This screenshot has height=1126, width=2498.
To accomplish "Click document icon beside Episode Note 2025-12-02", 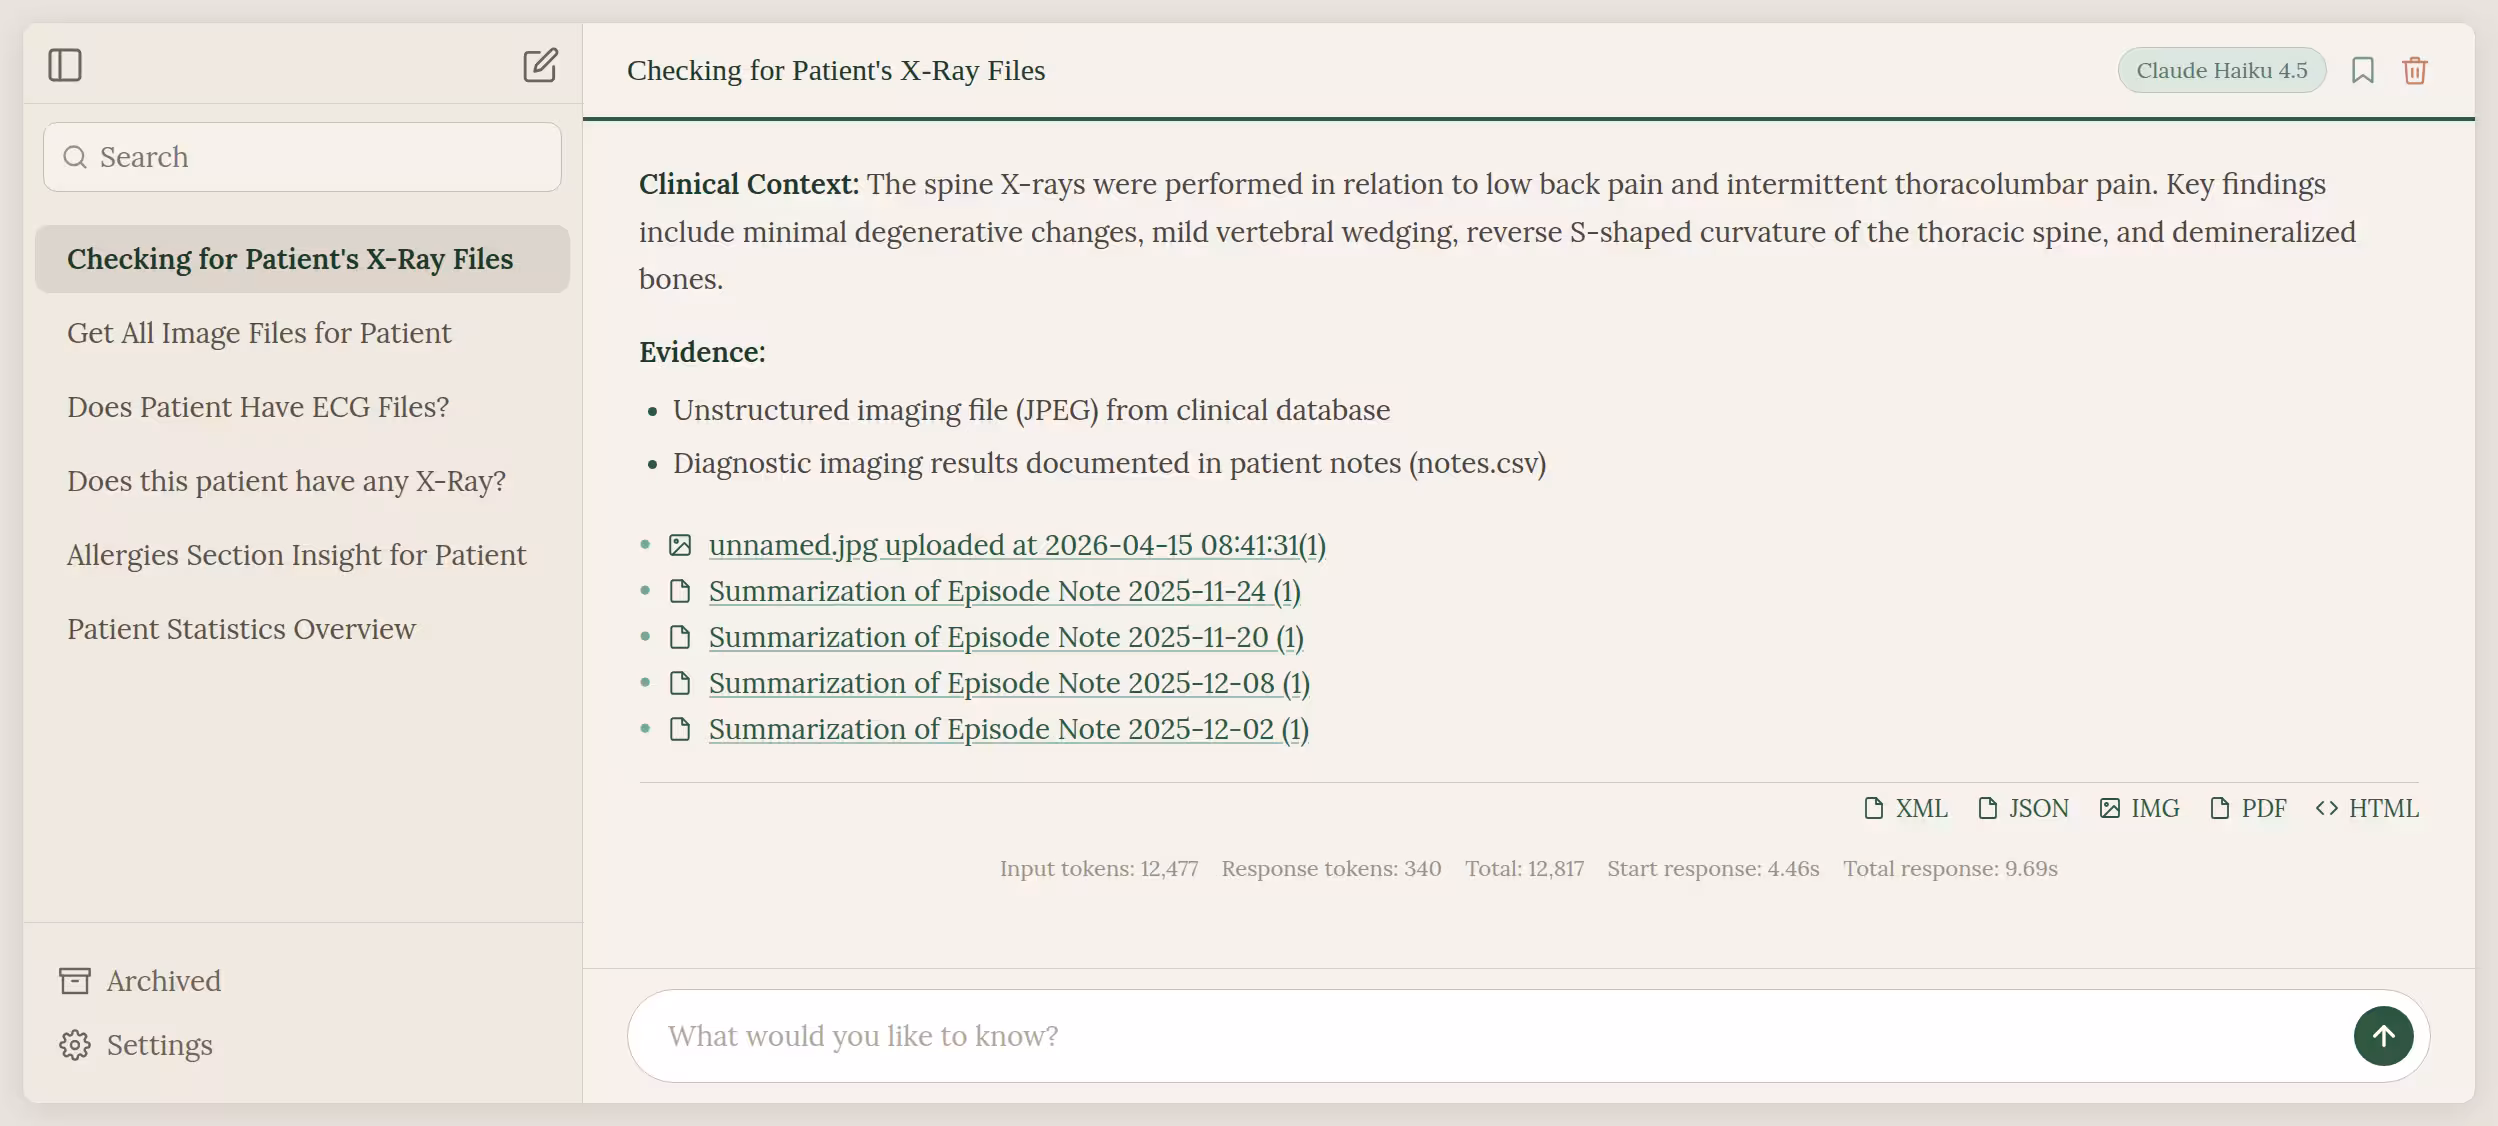I will pos(680,729).
